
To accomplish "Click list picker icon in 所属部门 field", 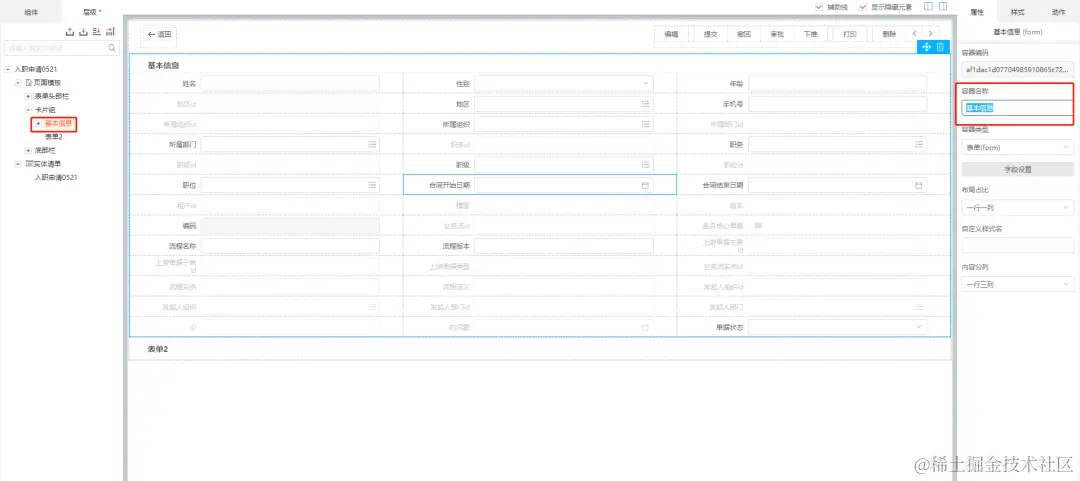I will (x=372, y=144).
